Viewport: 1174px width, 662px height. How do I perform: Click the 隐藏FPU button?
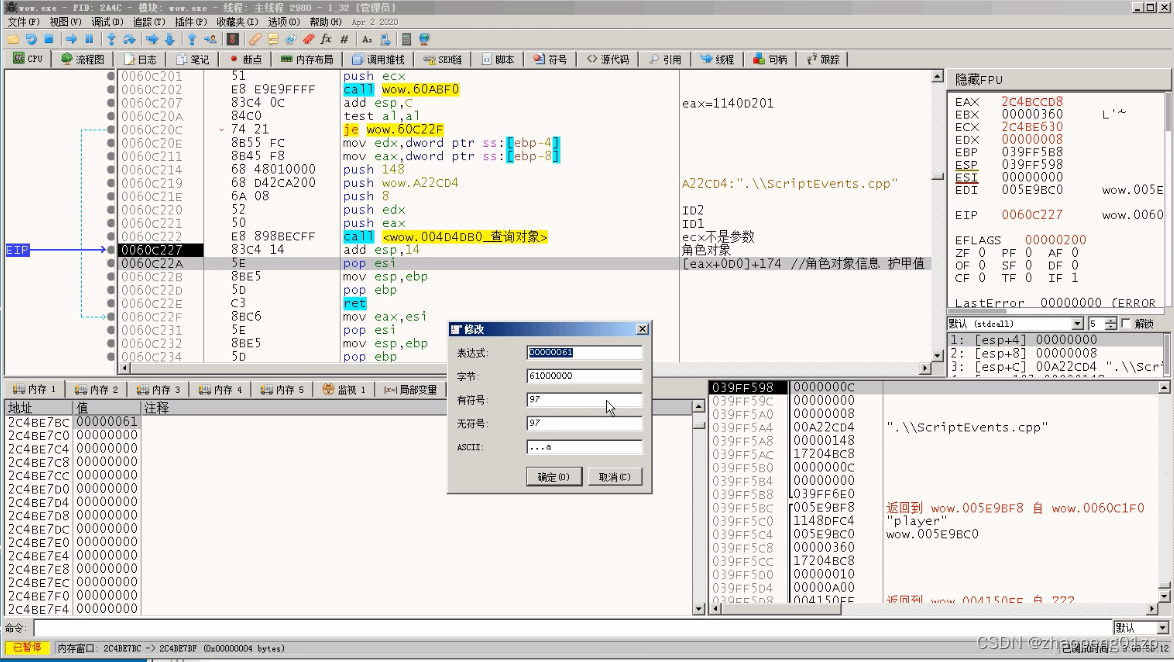tap(1059, 79)
